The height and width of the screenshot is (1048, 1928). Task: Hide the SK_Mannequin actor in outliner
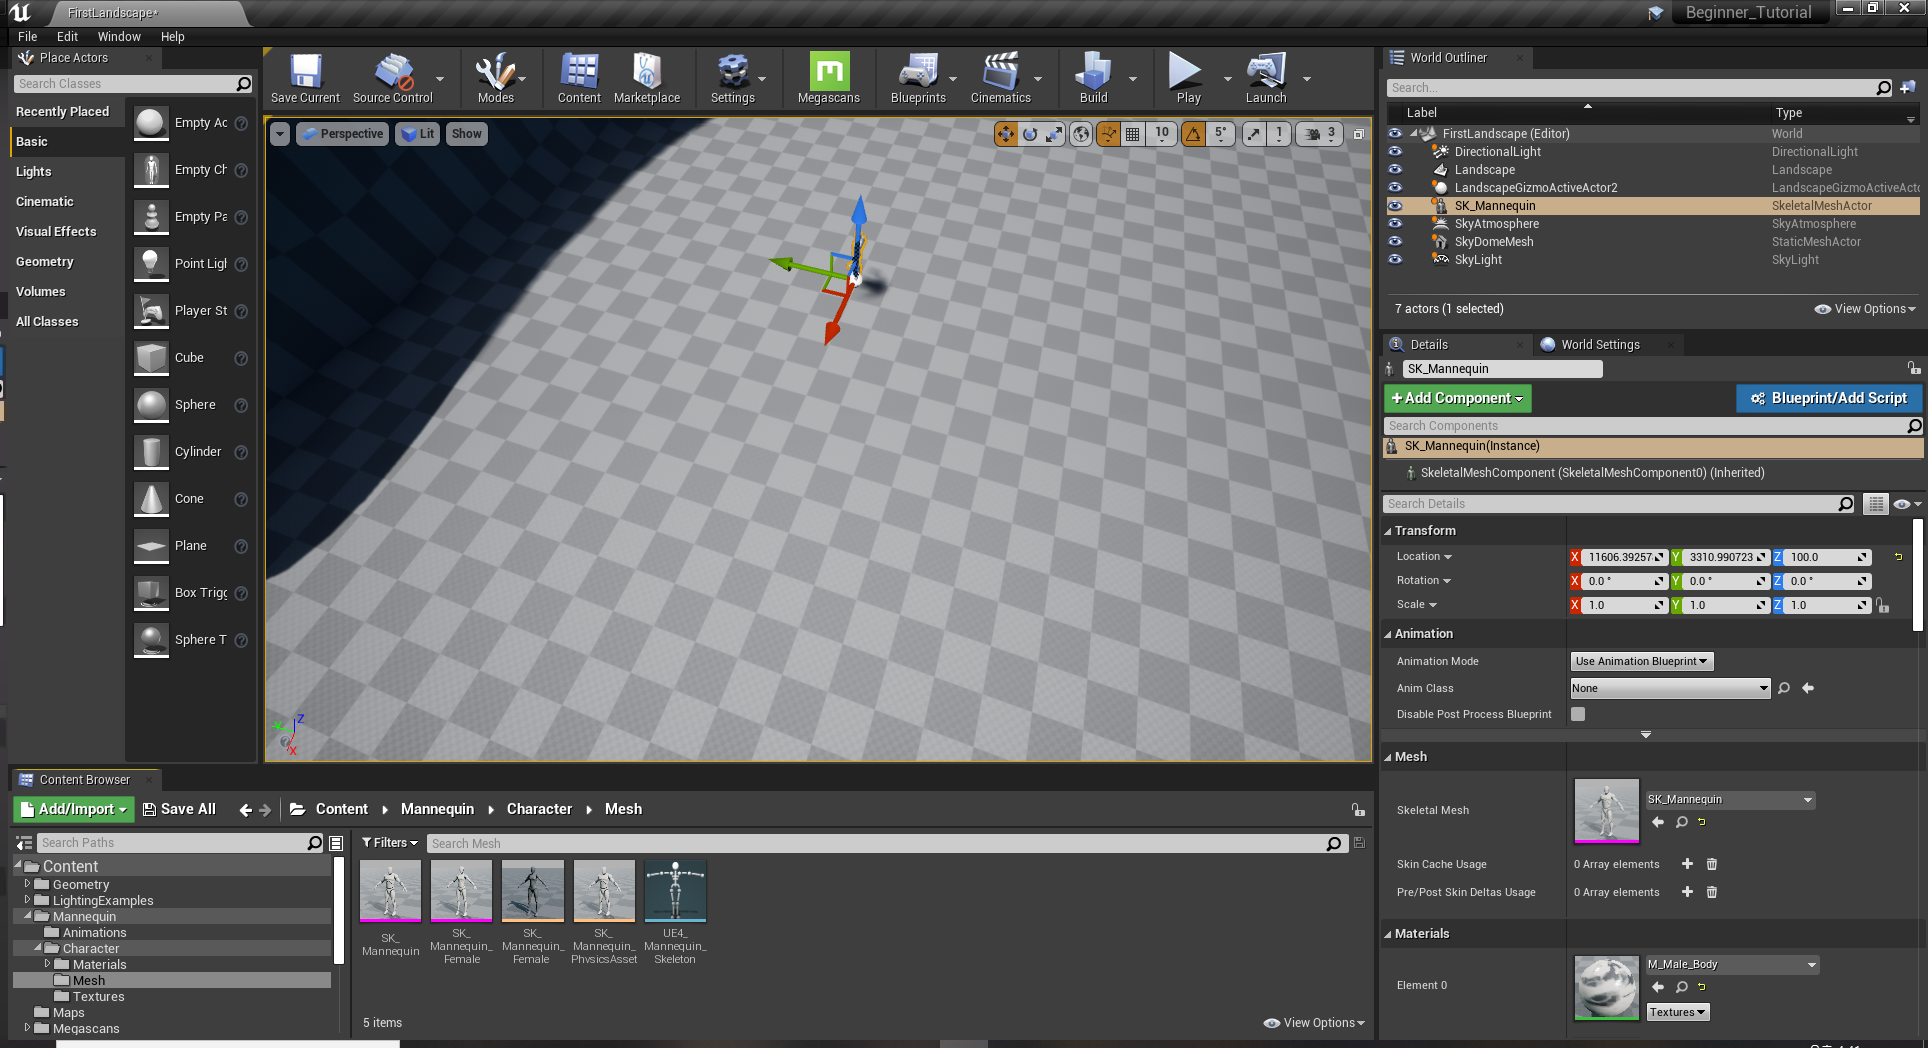[1395, 206]
